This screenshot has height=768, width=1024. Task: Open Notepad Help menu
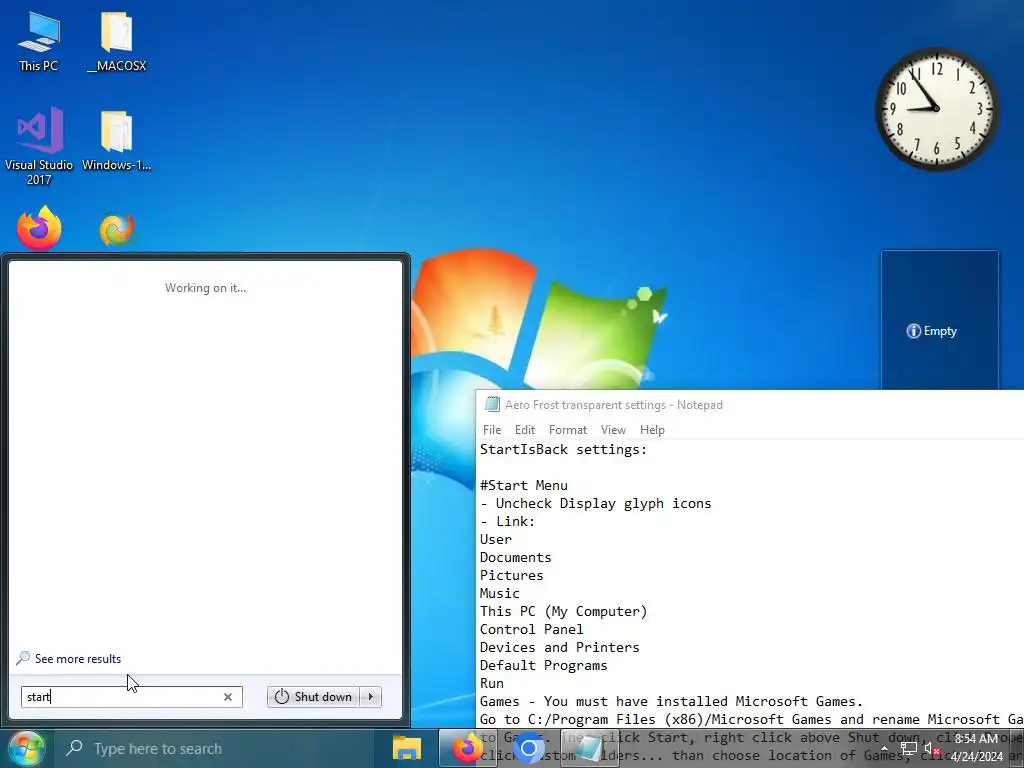652,430
